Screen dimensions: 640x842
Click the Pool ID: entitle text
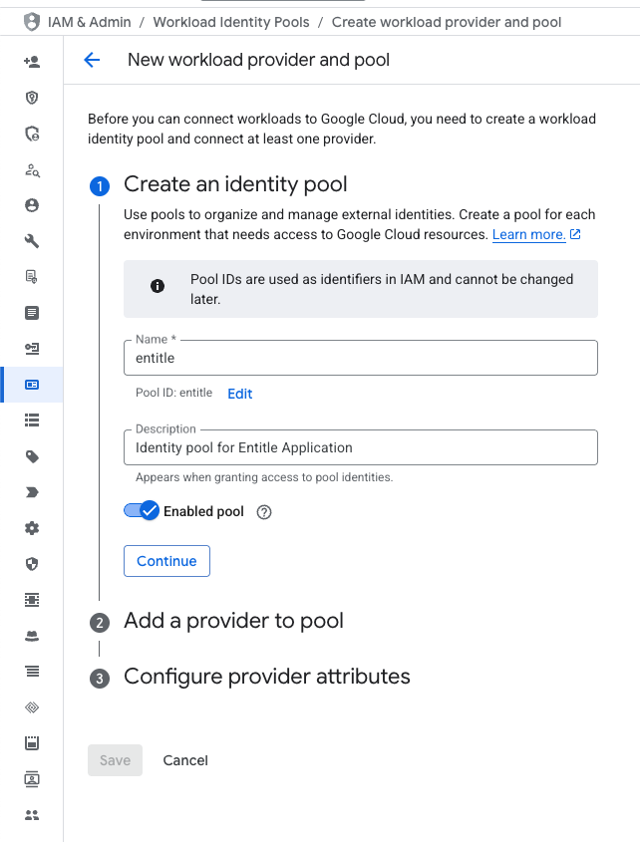coord(174,393)
